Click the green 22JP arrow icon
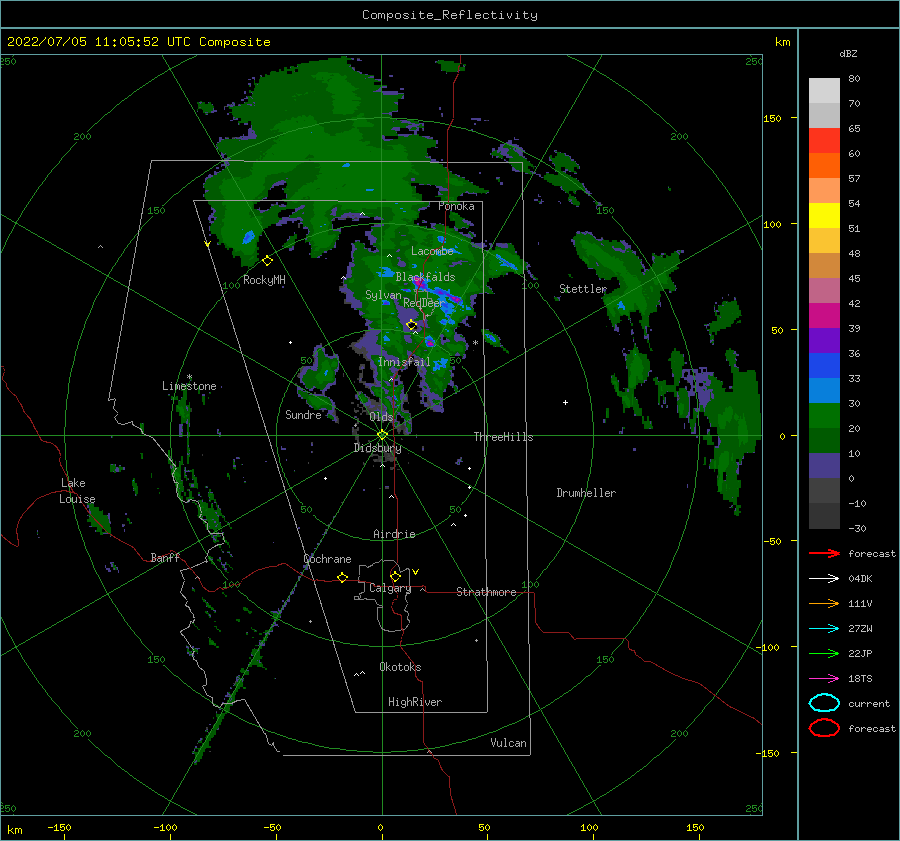Screen dimensions: 900x841 pyautogui.click(x=824, y=653)
